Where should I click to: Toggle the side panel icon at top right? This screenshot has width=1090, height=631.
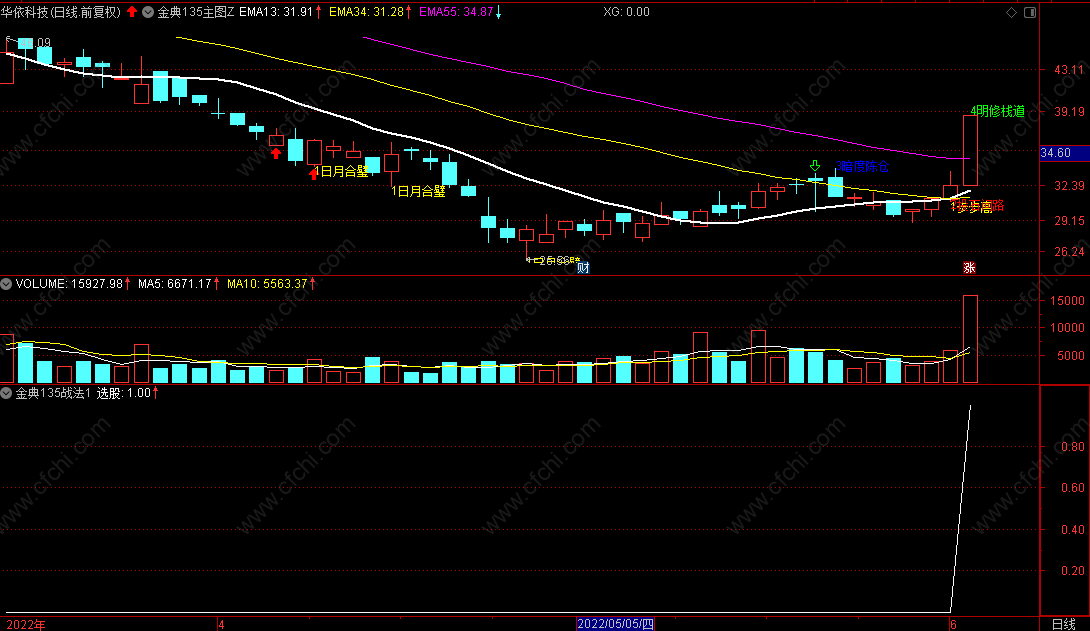click(1030, 13)
